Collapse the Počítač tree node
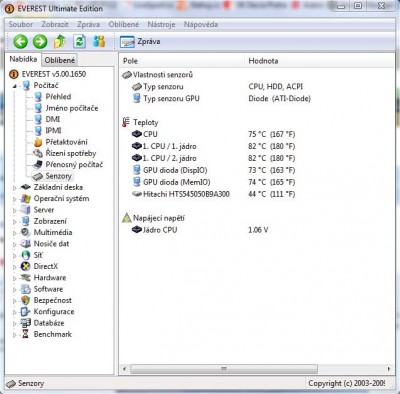Image resolution: width=400 pixels, height=394 pixels. pos(14,86)
